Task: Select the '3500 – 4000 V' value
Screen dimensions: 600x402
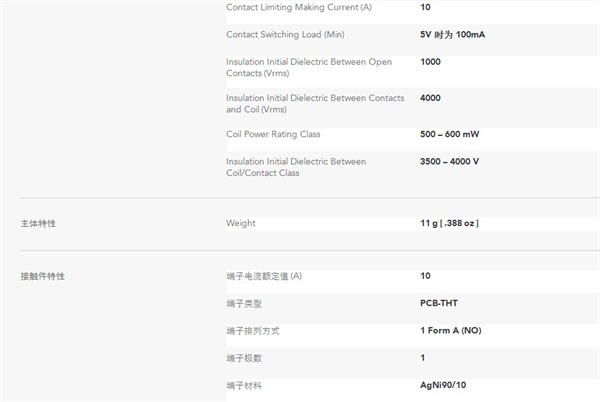Action: coord(449,161)
